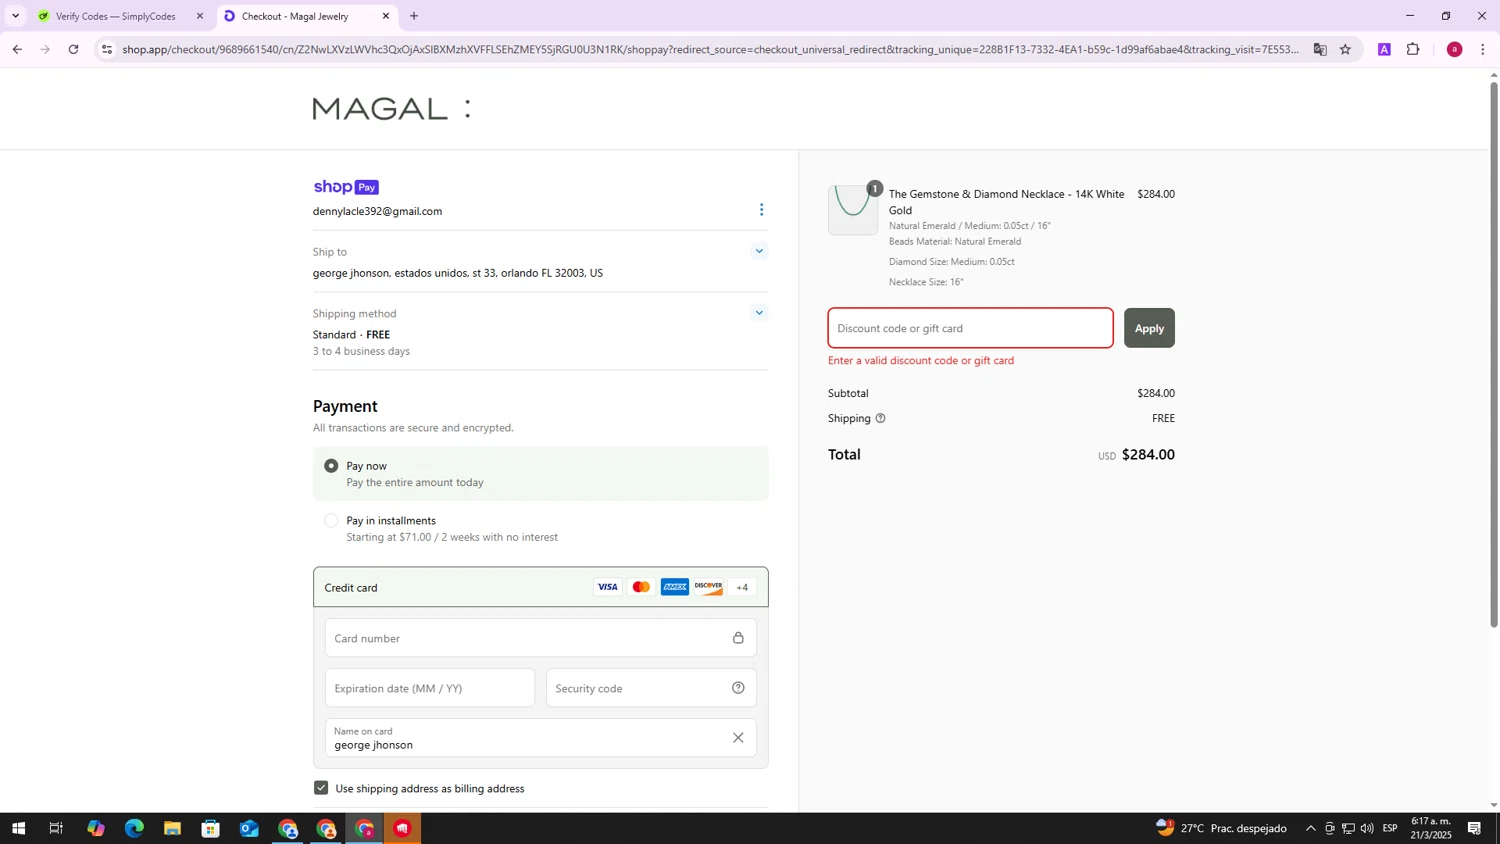The image size is (1500, 844).
Task: Open the ESP keyboard language selector
Action: [x=1390, y=828]
